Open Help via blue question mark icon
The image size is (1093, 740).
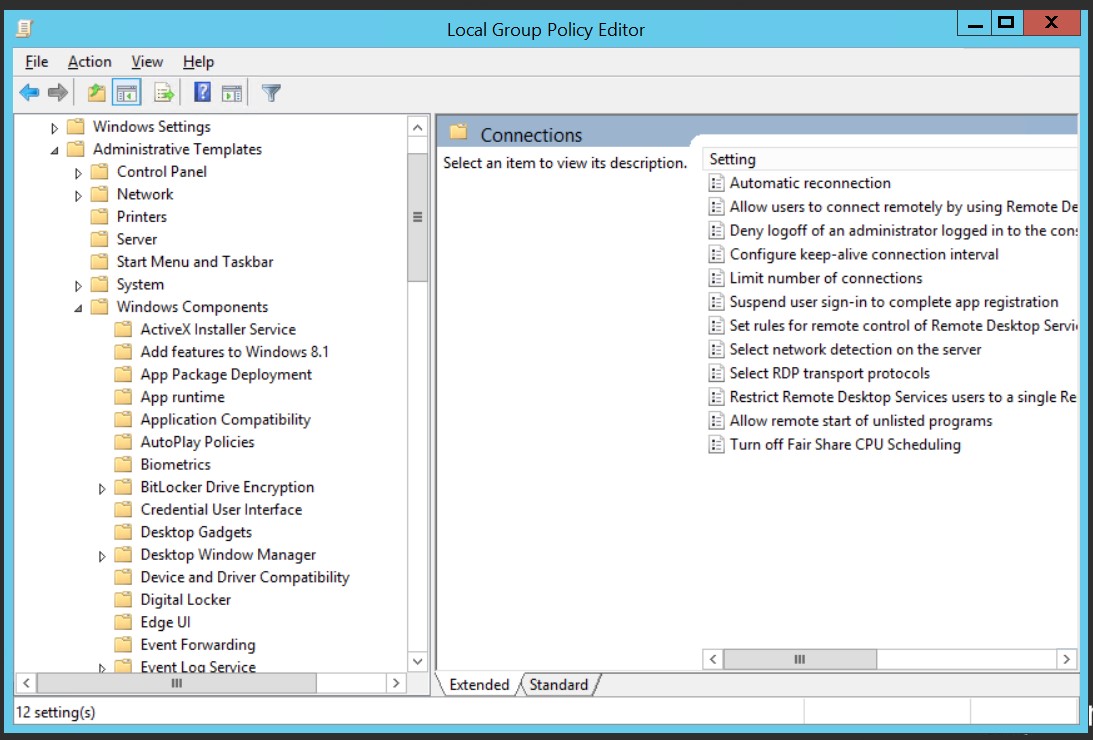202,93
